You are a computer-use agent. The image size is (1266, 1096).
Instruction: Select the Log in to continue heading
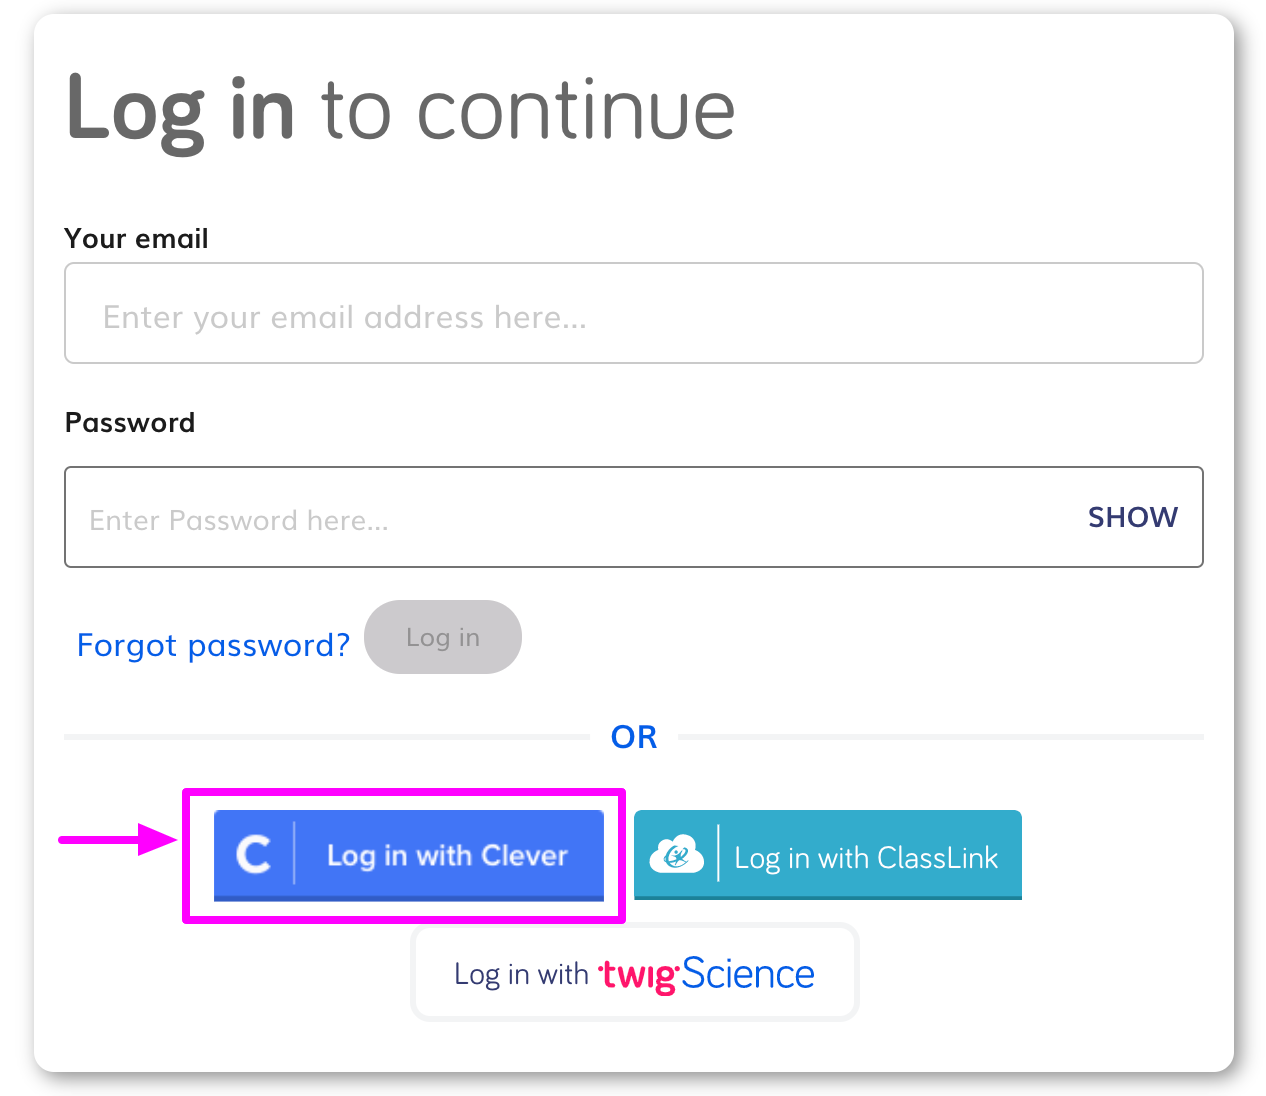(400, 110)
